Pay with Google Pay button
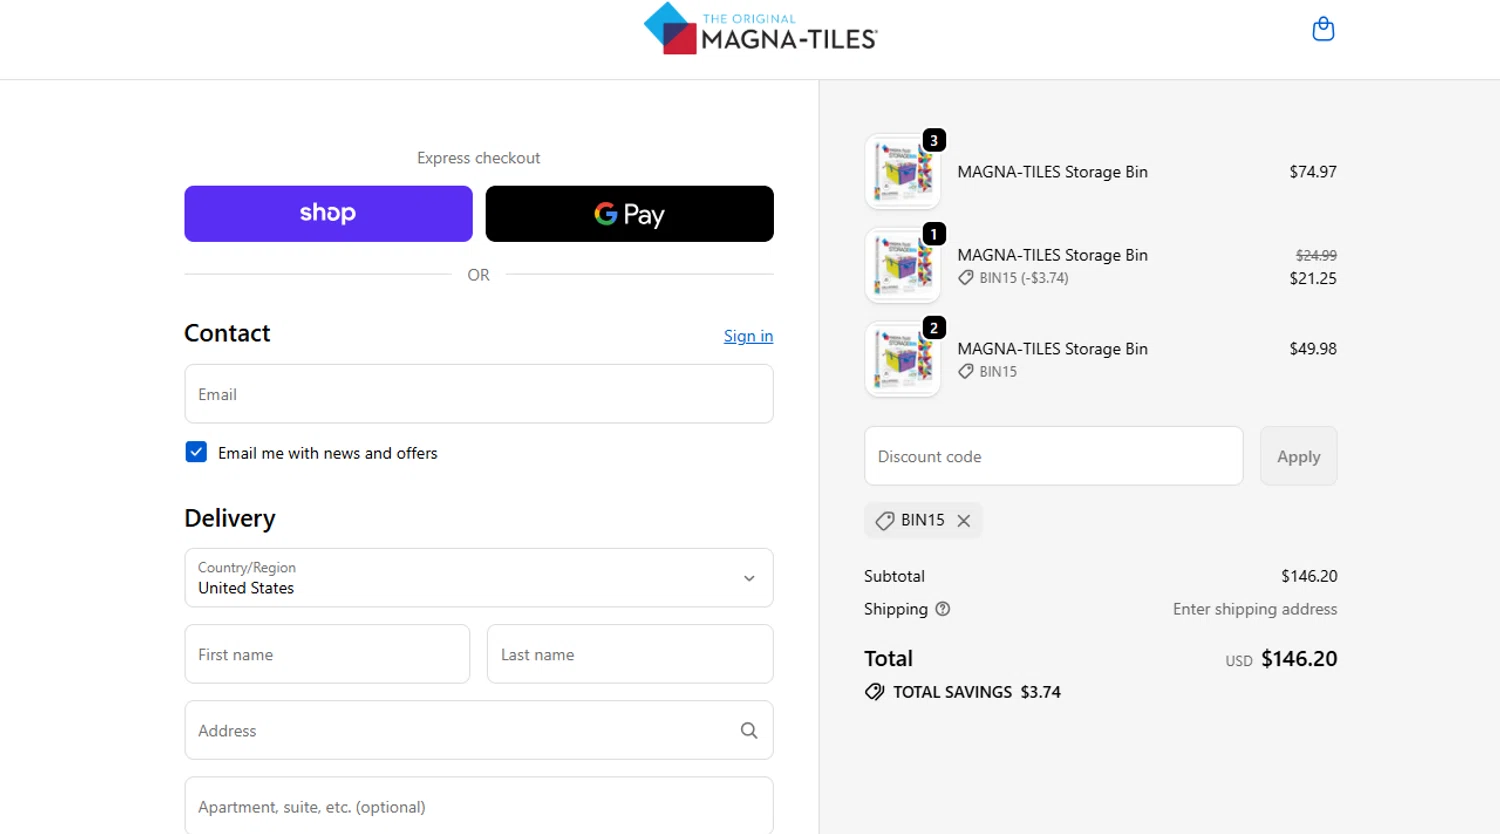1500x834 pixels. [x=630, y=213]
